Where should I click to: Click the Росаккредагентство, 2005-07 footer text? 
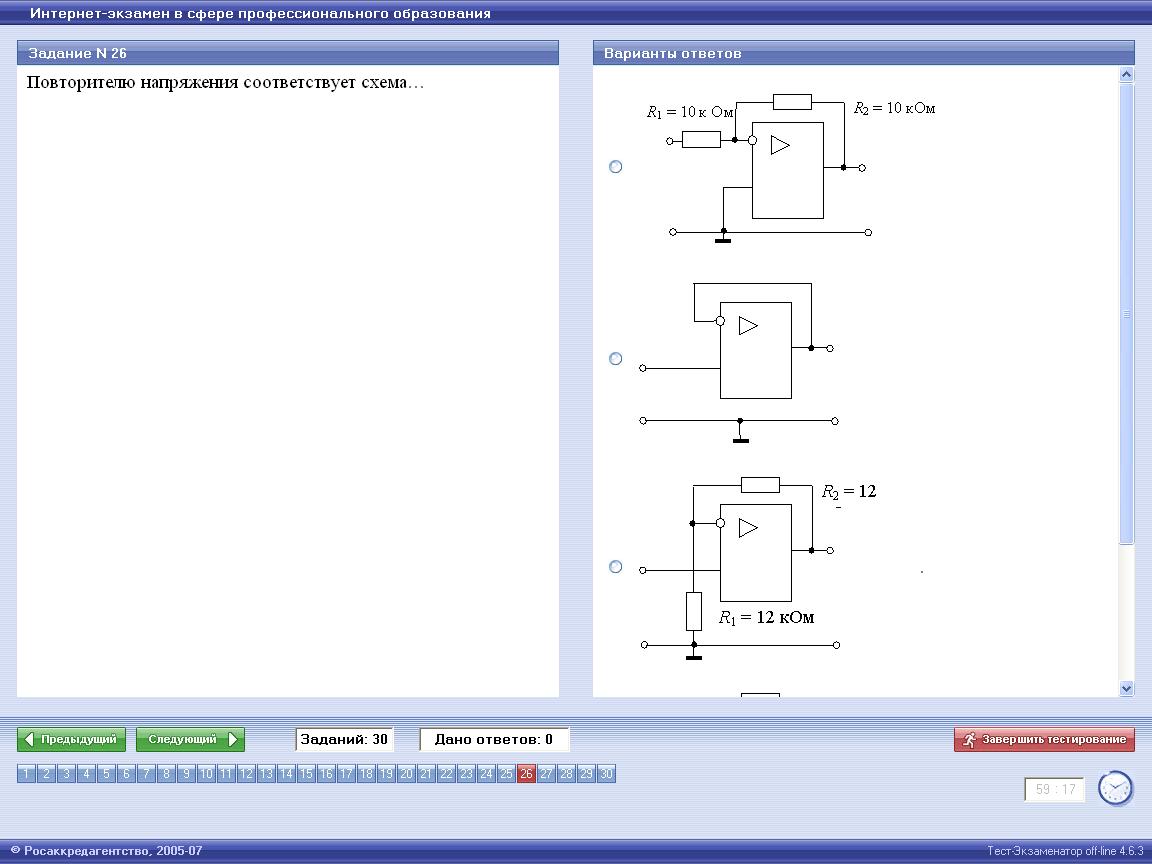(113, 851)
